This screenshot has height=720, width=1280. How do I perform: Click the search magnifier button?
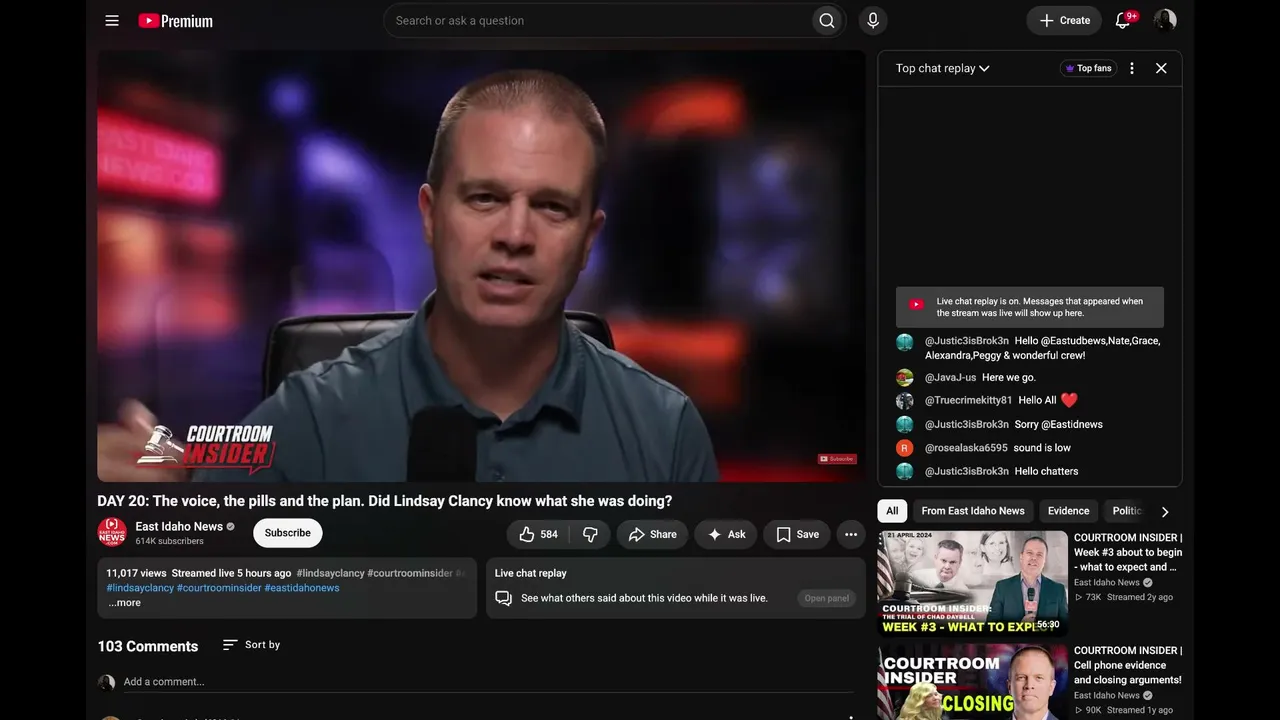[827, 21]
